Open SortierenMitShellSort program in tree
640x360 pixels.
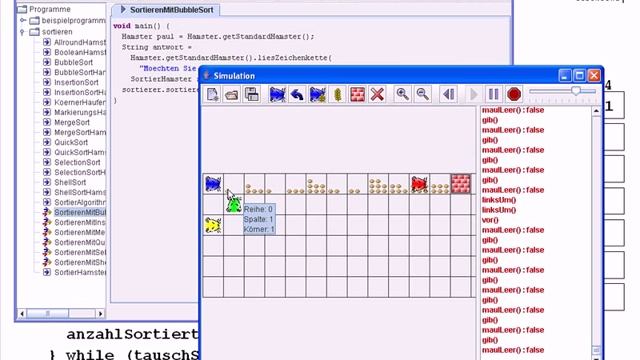pos(74,262)
